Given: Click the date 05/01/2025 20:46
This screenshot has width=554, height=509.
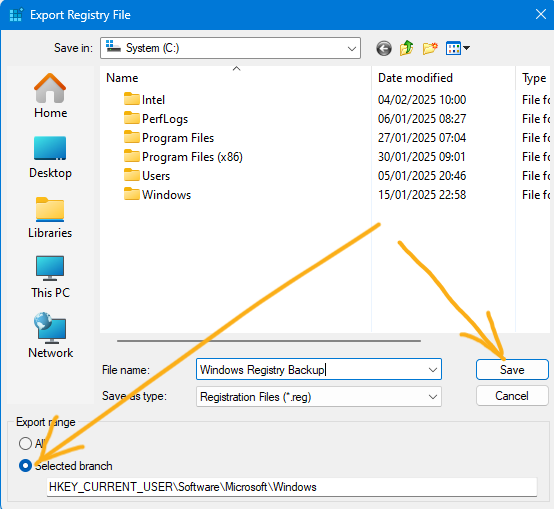Looking at the screenshot, I should pyautogui.click(x=422, y=176).
